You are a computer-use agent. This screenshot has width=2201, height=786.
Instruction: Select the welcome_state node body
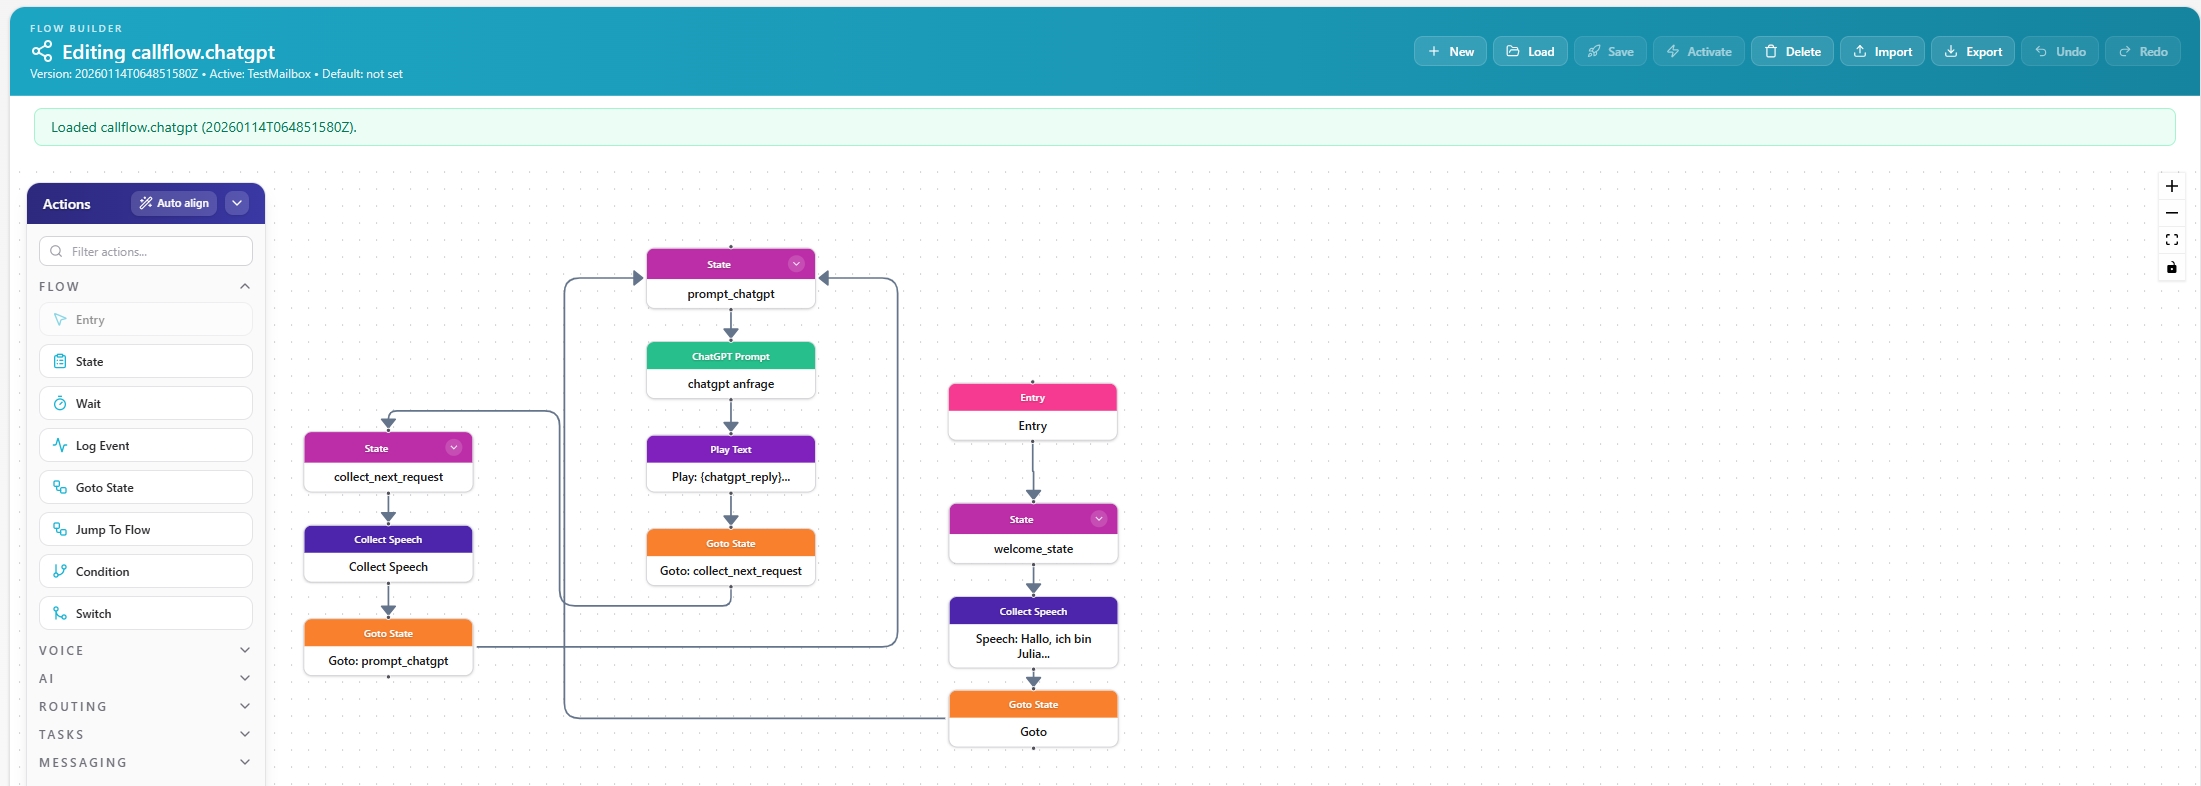point(1033,549)
